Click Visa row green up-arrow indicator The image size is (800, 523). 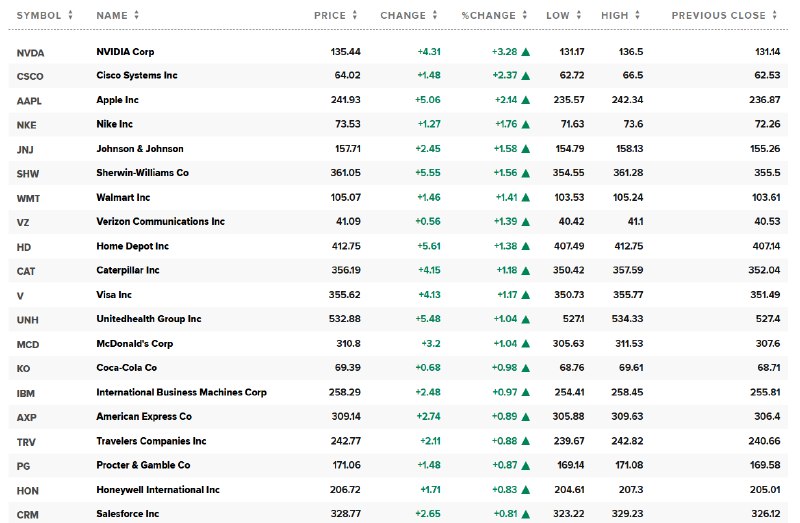(x=526, y=295)
